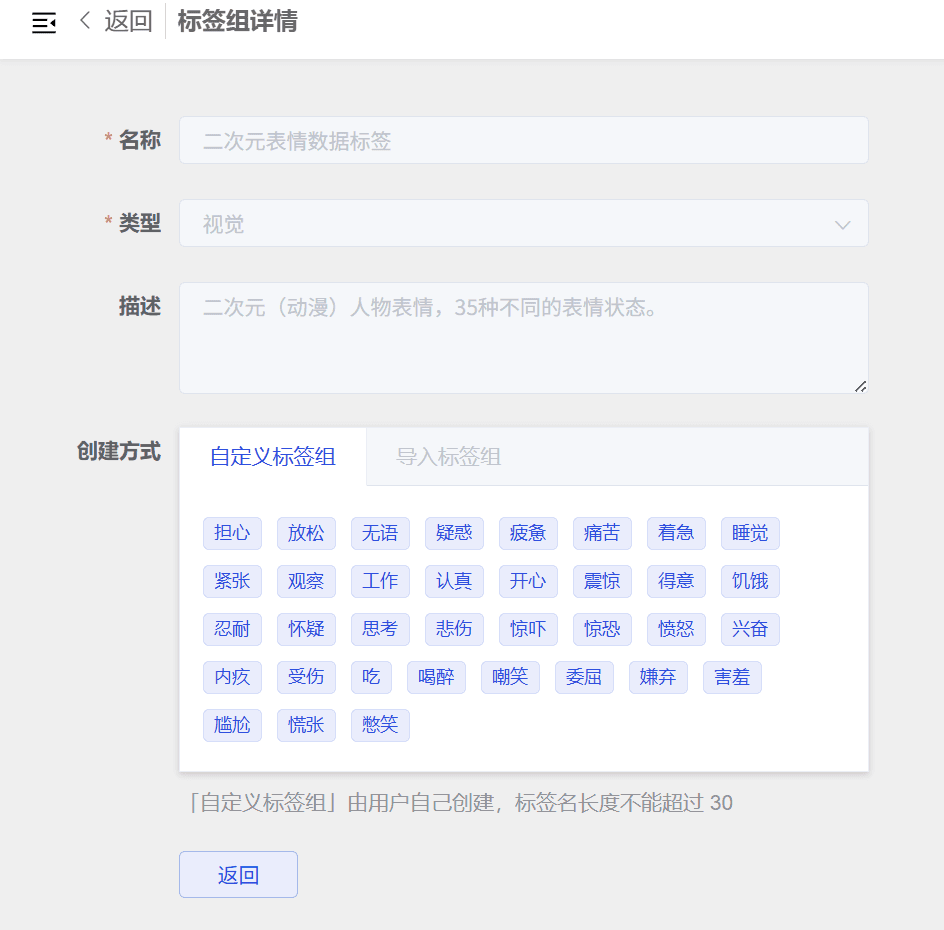Click the 返回 link in header
Image resolution: width=944 pixels, height=930 pixels.
(x=128, y=21)
